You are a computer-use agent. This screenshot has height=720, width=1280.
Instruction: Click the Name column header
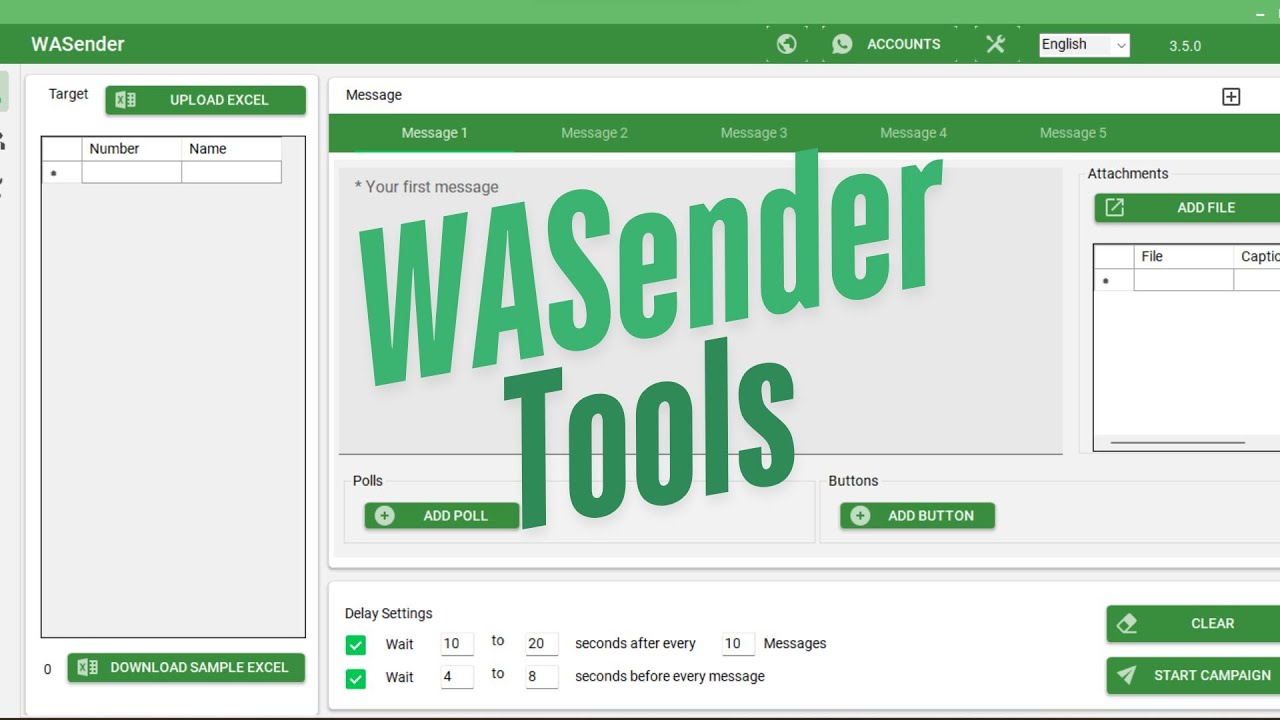click(231, 149)
